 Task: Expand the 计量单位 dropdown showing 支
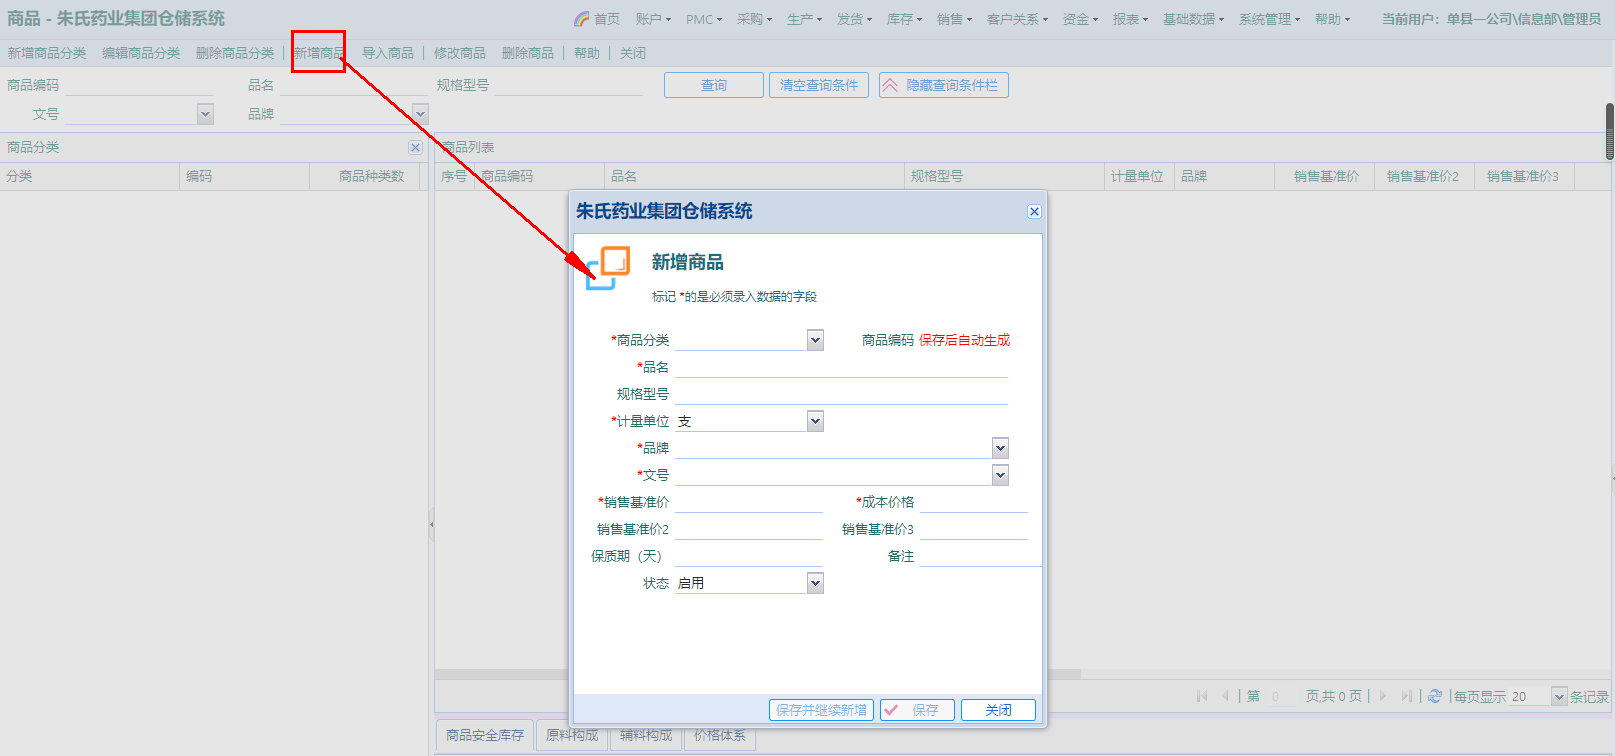(x=815, y=421)
